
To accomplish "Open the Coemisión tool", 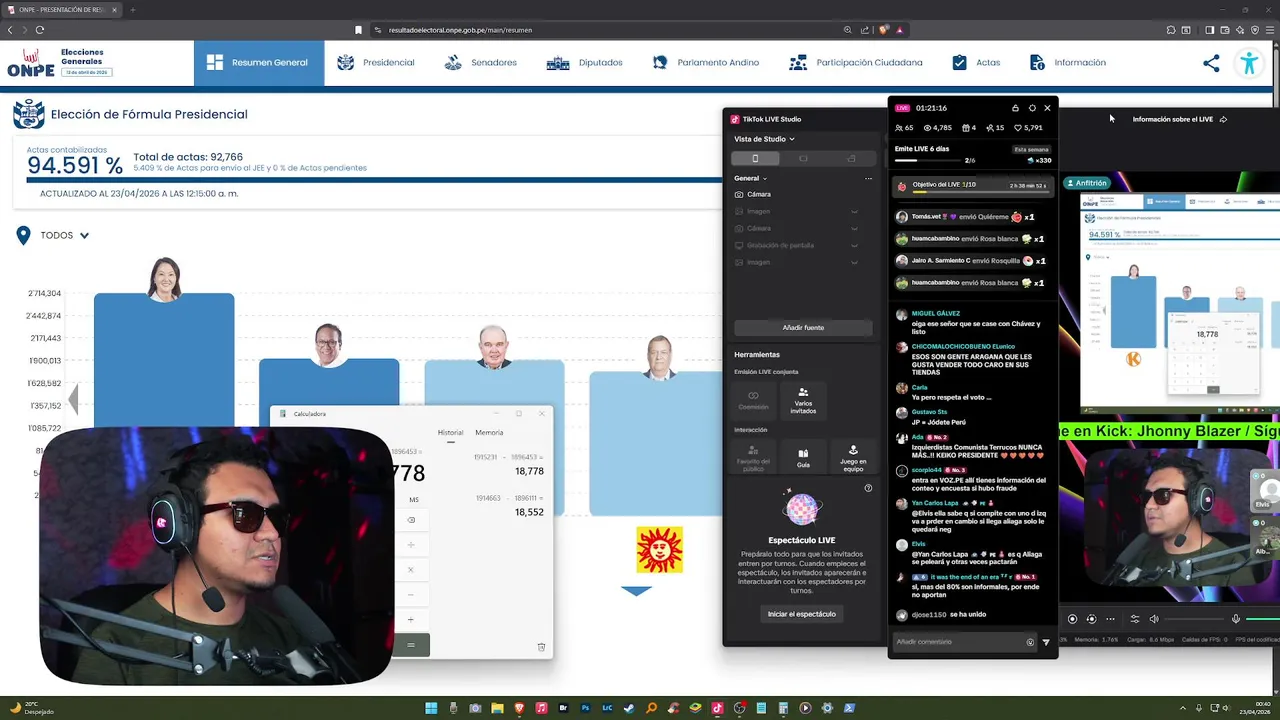I will click(753, 400).
